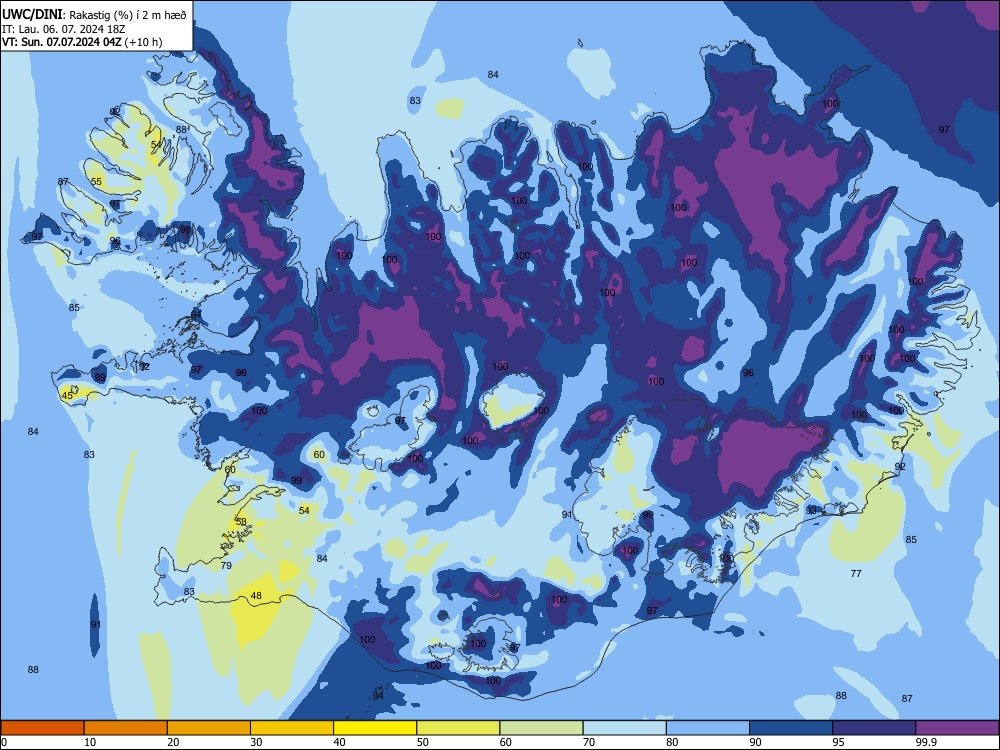Viewport: 1000px width, 750px height.
Task: Click the humidity value '55' on the map
Action: (x=96, y=181)
